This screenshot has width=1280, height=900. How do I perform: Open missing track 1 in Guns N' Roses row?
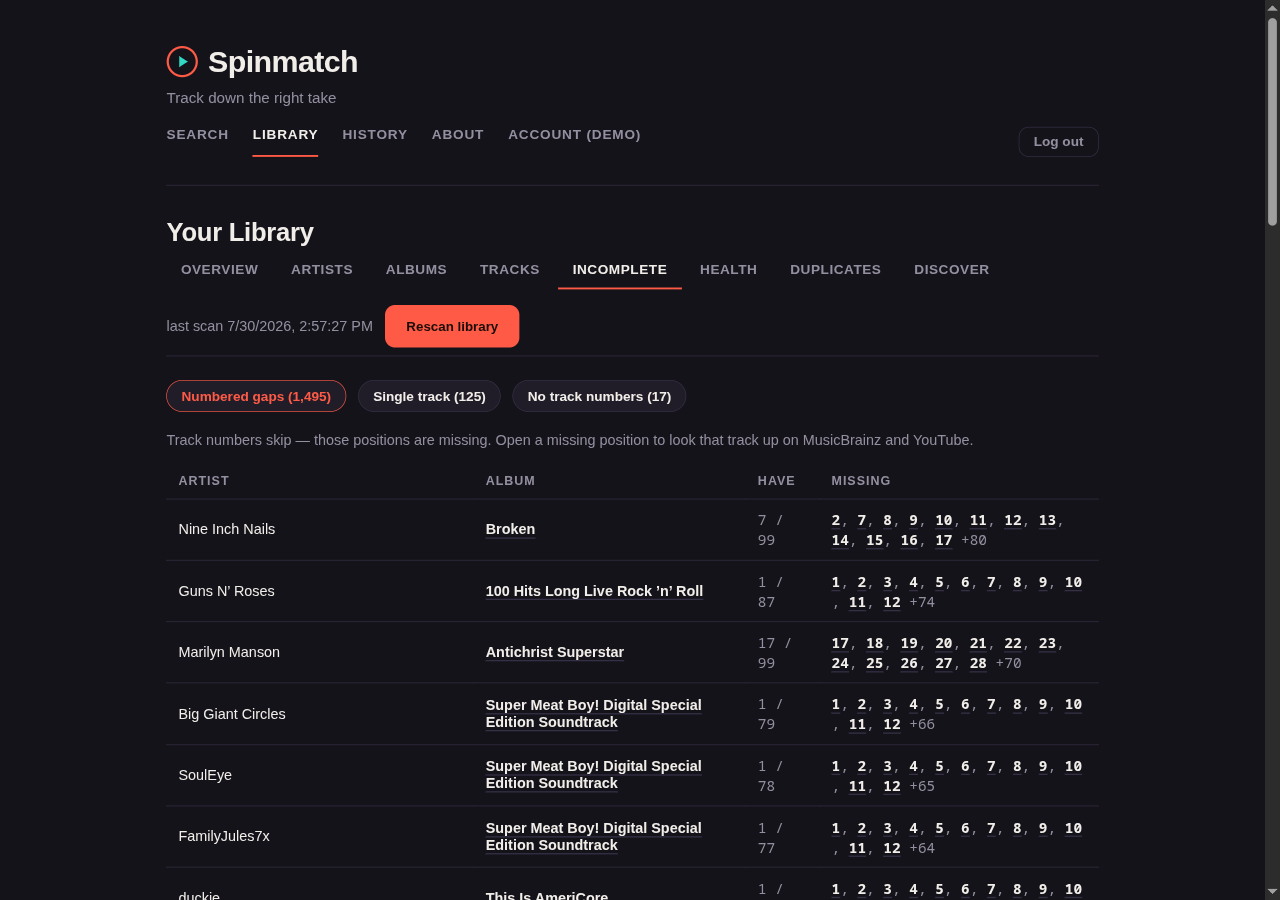coord(836,582)
